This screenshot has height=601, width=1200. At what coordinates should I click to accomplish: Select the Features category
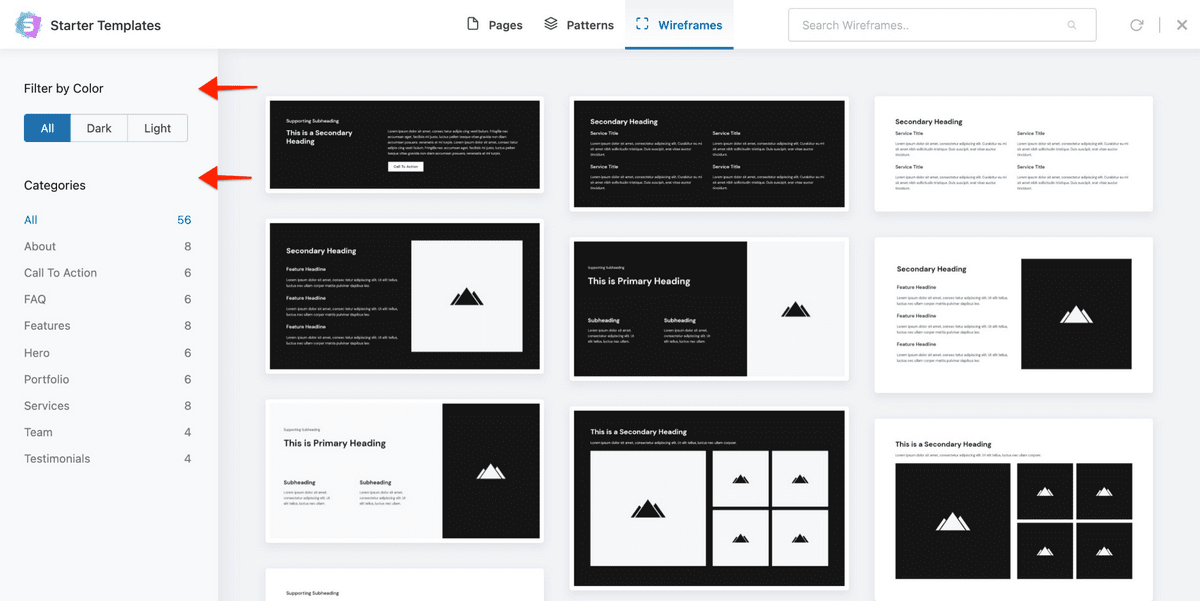point(107,326)
